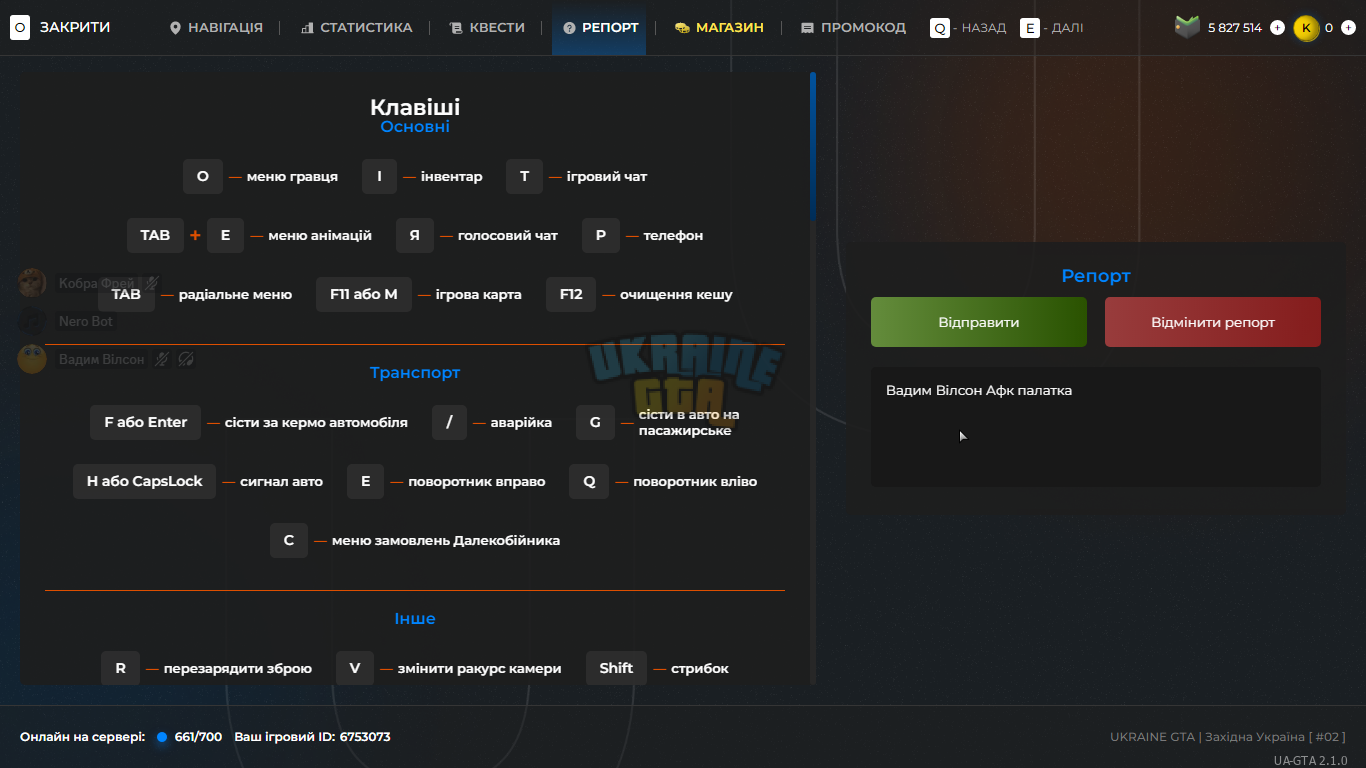Click the H або CapsLock key cap
Viewport: 1366px width, 768px height.
click(144, 481)
